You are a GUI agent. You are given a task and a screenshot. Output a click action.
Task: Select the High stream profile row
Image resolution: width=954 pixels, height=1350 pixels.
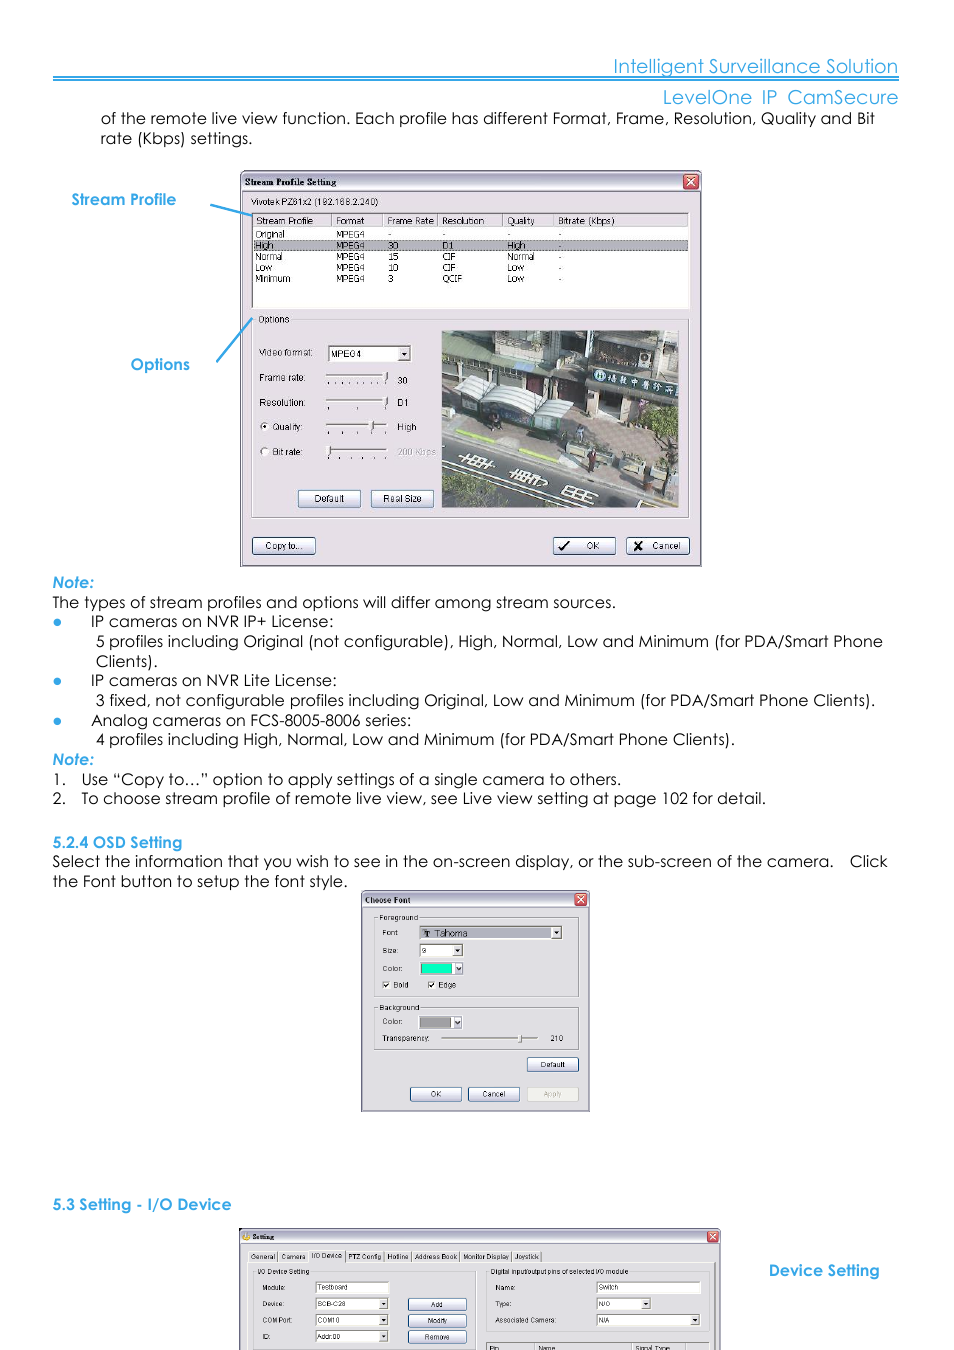click(470, 245)
